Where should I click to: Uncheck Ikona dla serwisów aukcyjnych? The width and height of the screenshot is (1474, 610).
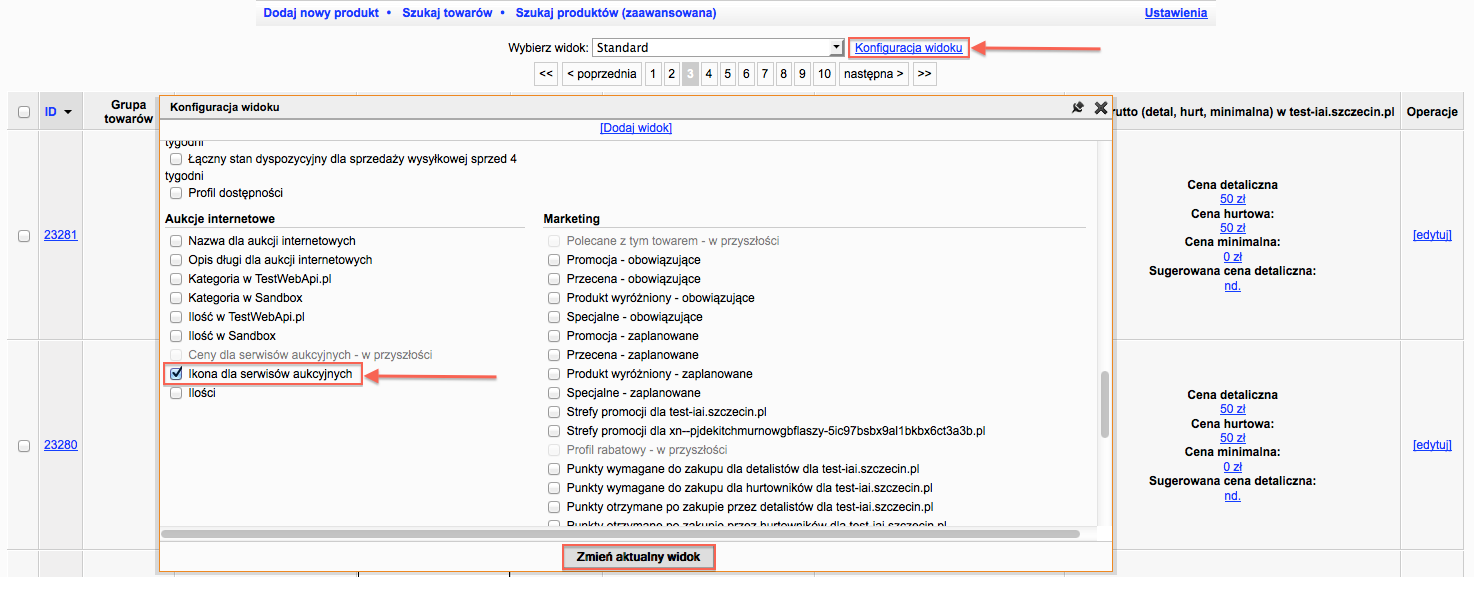176,374
